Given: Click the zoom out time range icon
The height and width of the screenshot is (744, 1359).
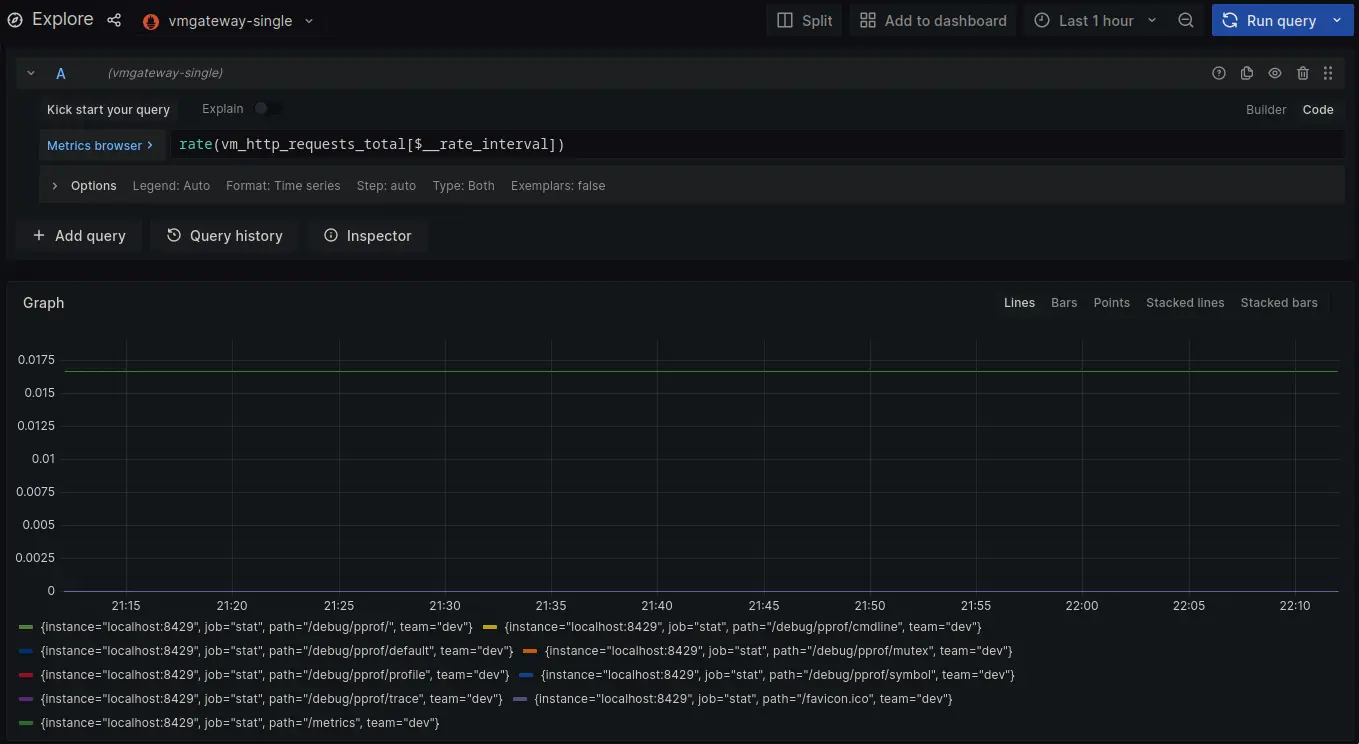Looking at the screenshot, I should [x=1185, y=20].
